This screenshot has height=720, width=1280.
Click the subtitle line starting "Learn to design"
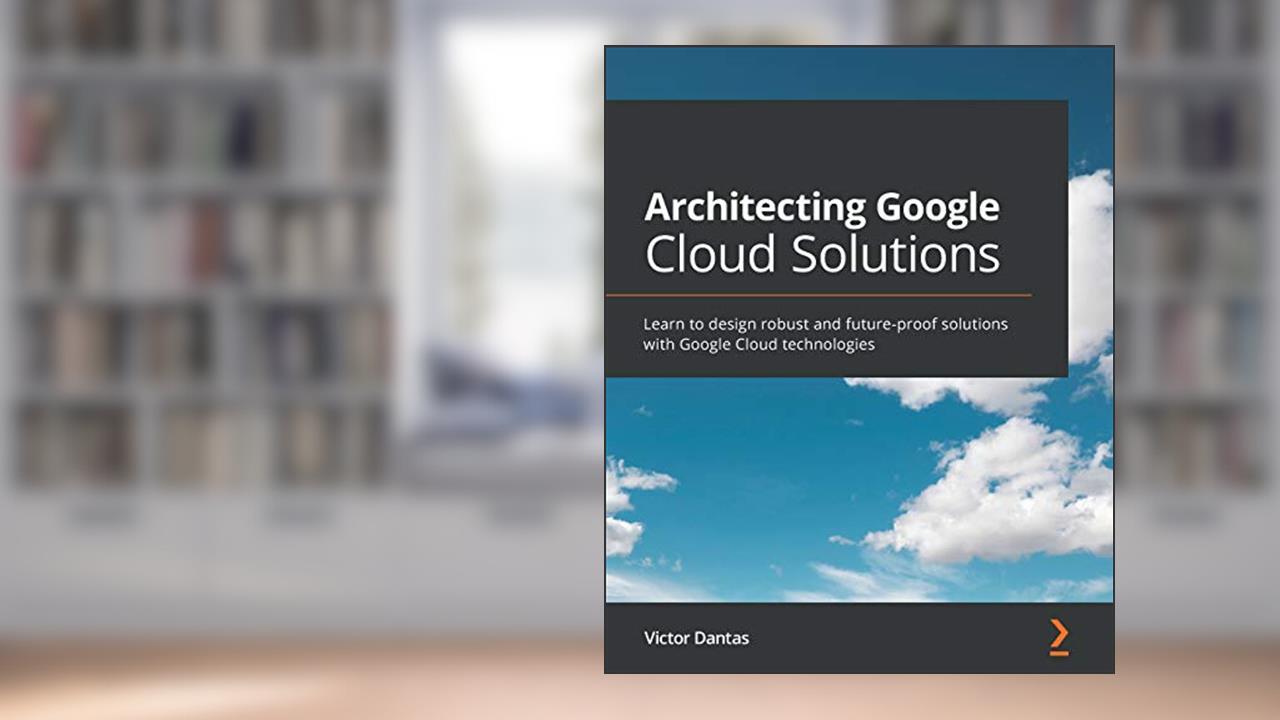click(825, 325)
